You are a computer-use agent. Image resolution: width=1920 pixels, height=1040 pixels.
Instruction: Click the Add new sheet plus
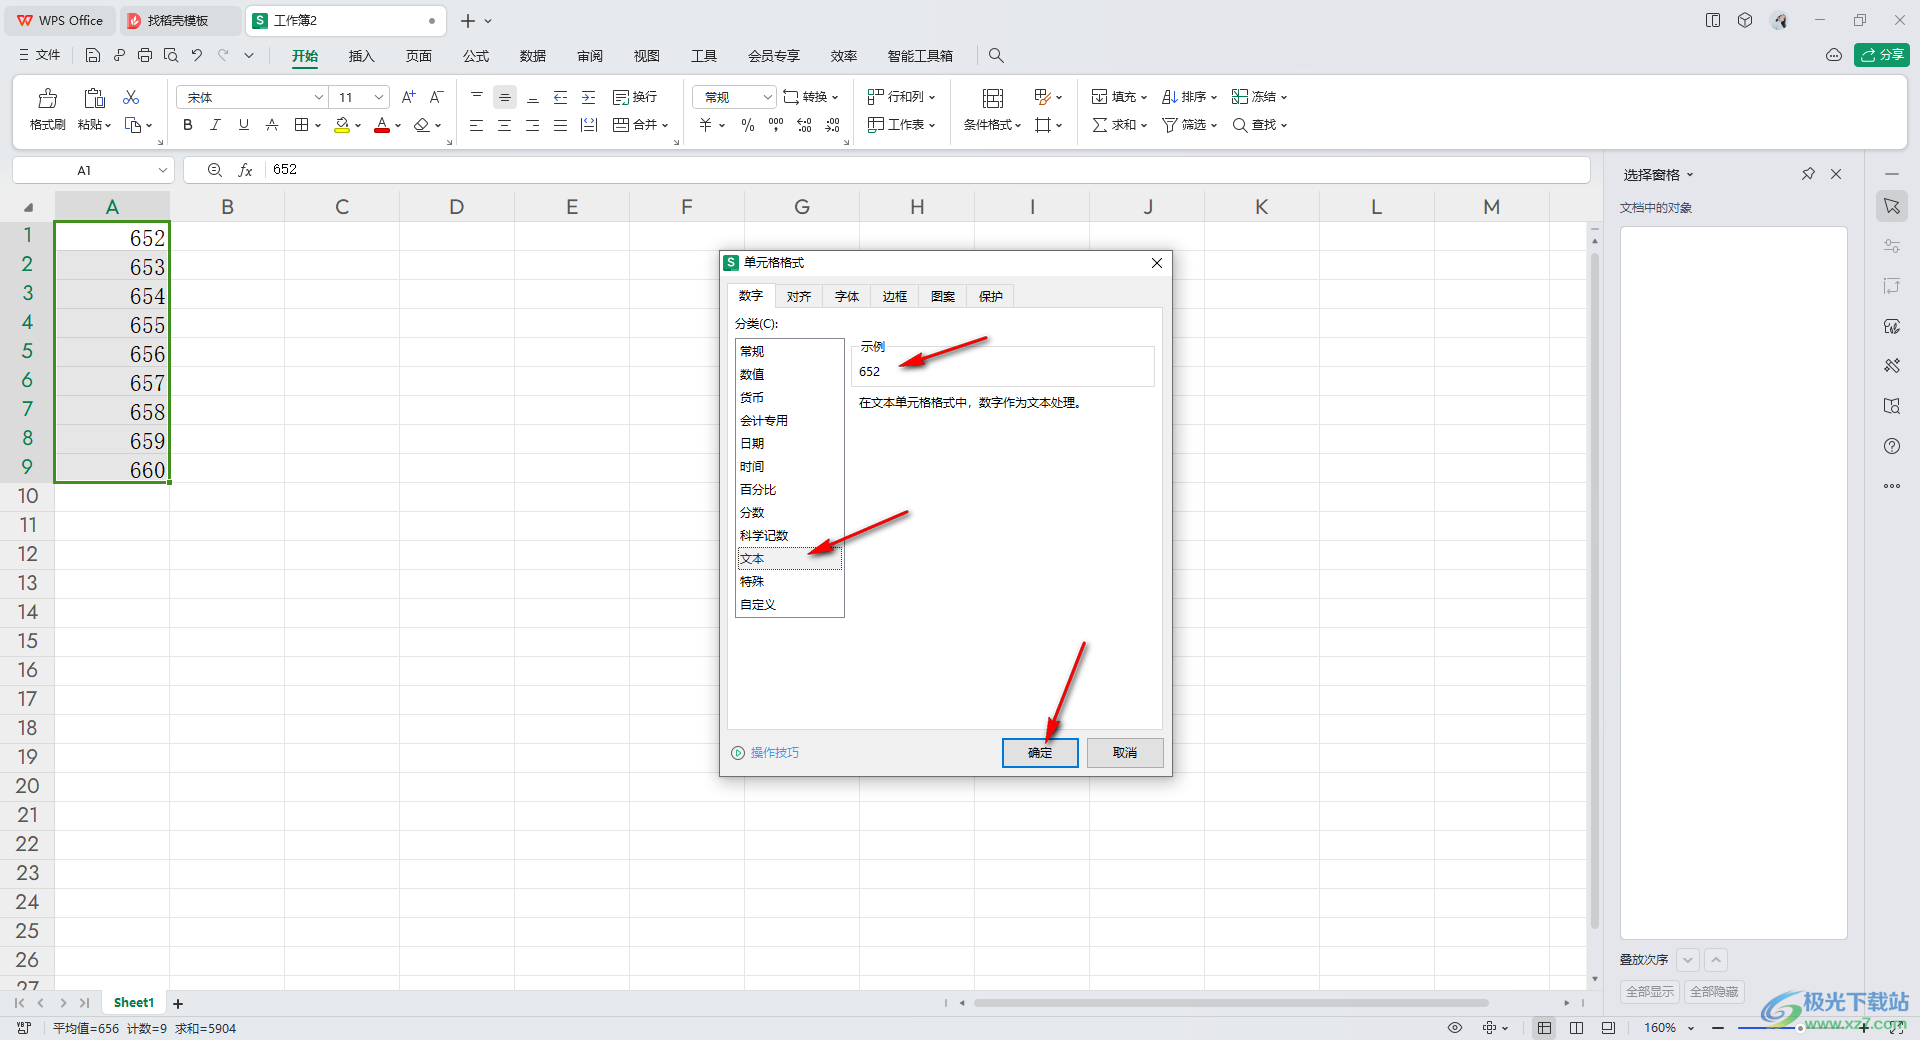[x=178, y=1003]
